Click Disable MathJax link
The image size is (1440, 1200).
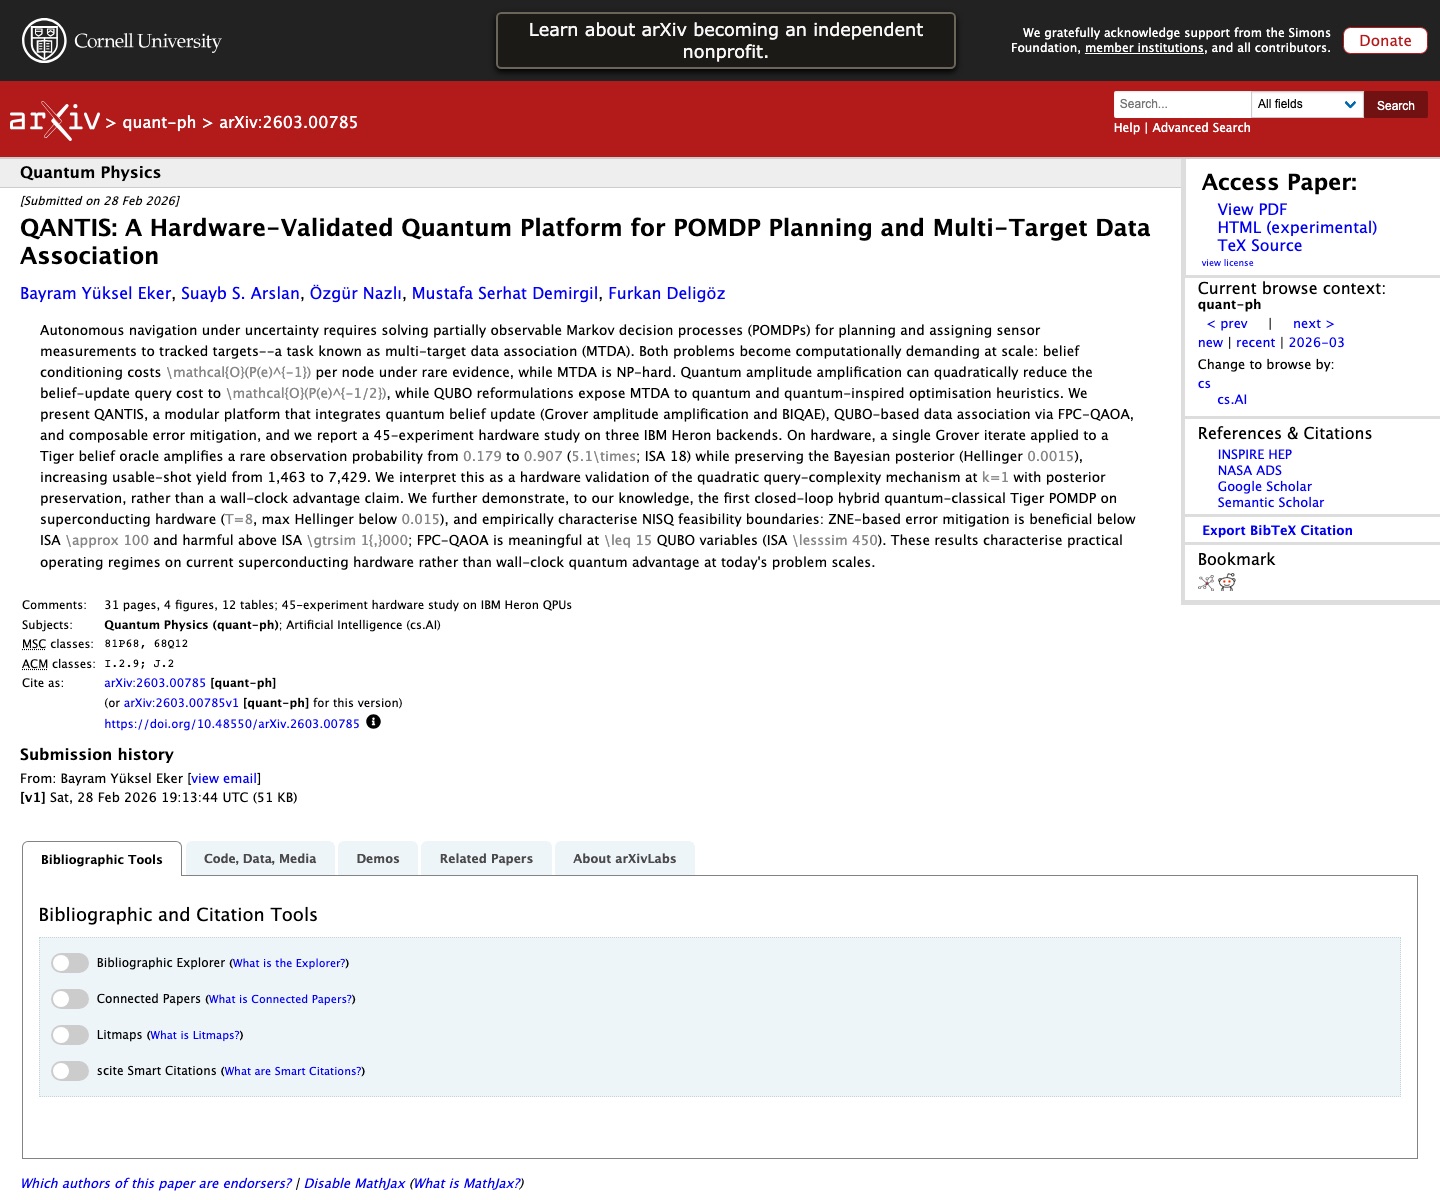click(x=354, y=1183)
